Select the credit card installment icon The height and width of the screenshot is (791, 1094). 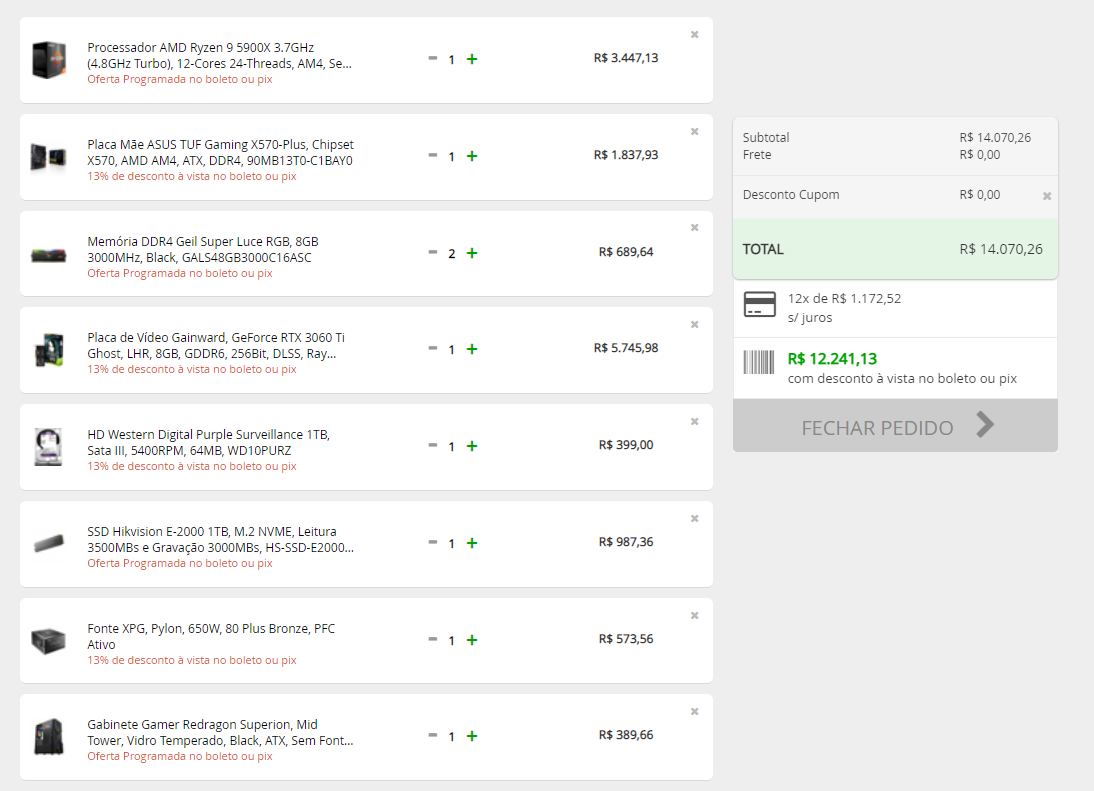tap(760, 305)
